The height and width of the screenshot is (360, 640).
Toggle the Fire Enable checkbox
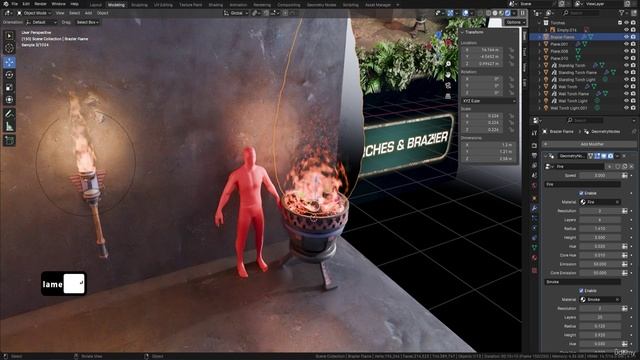click(x=581, y=193)
